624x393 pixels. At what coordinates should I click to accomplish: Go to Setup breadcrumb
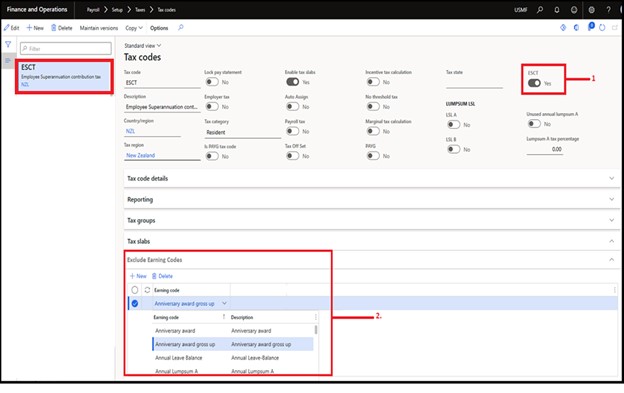coord(117,10)
